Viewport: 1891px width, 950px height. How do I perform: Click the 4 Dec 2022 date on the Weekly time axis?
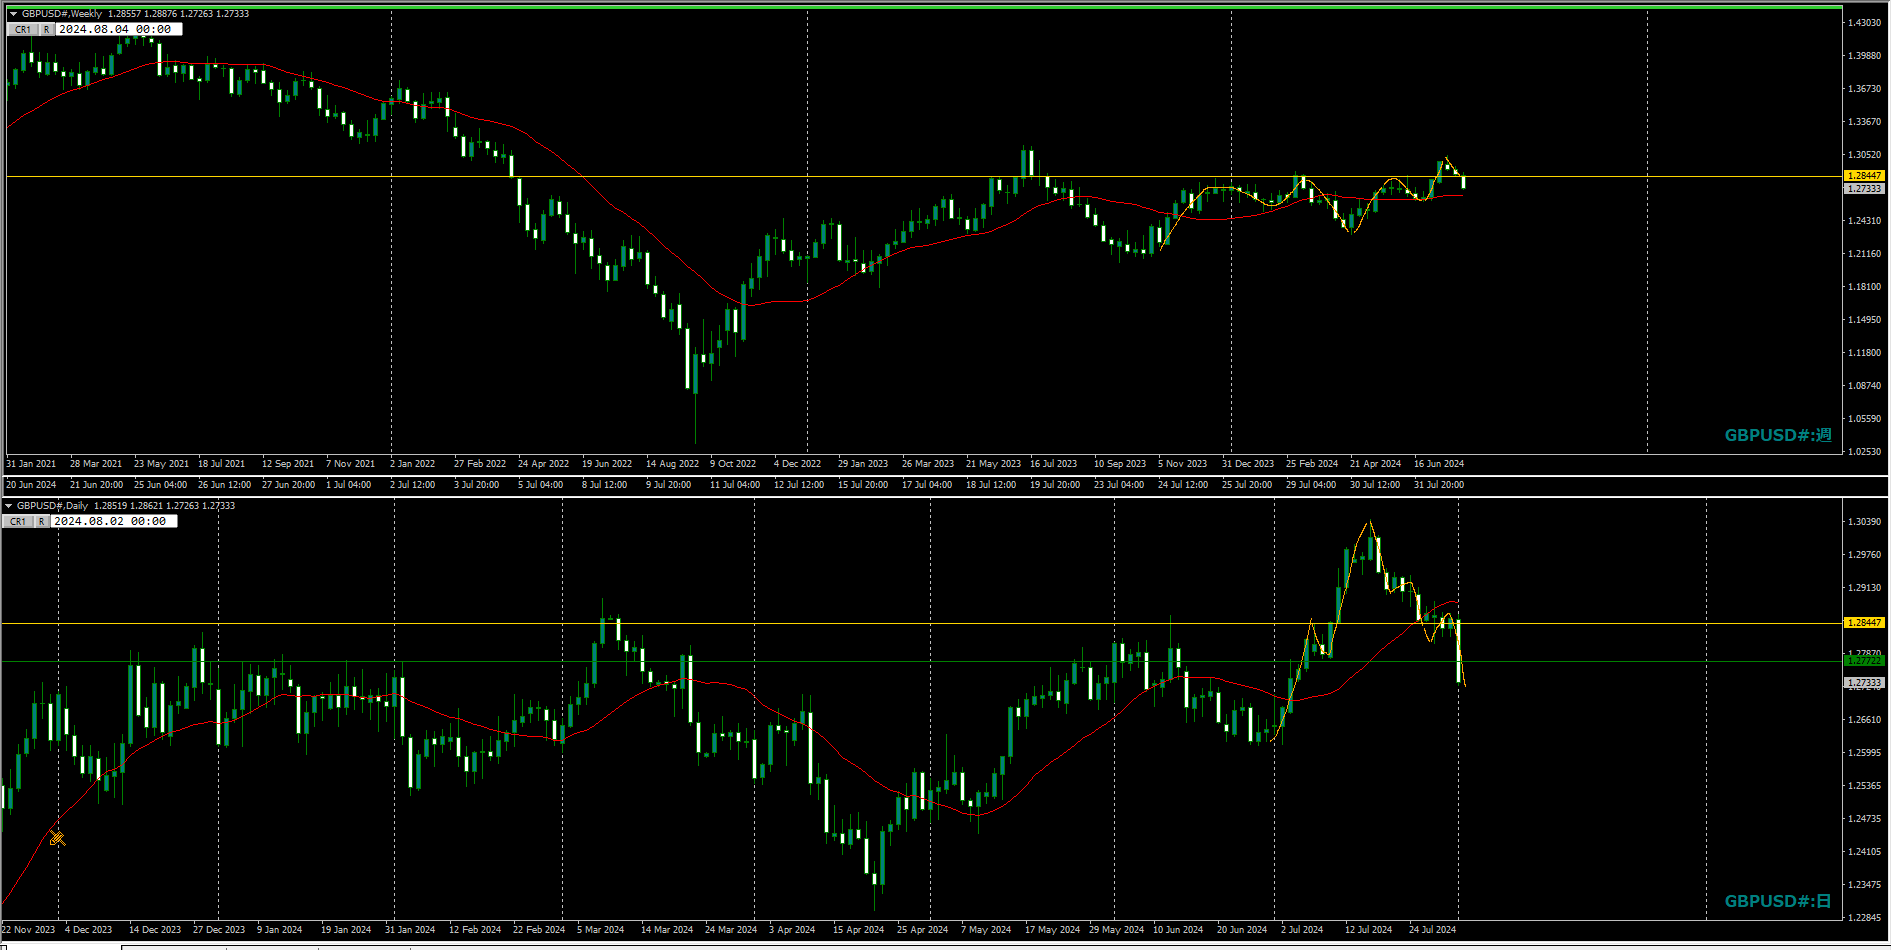click(x=797, y=464)
